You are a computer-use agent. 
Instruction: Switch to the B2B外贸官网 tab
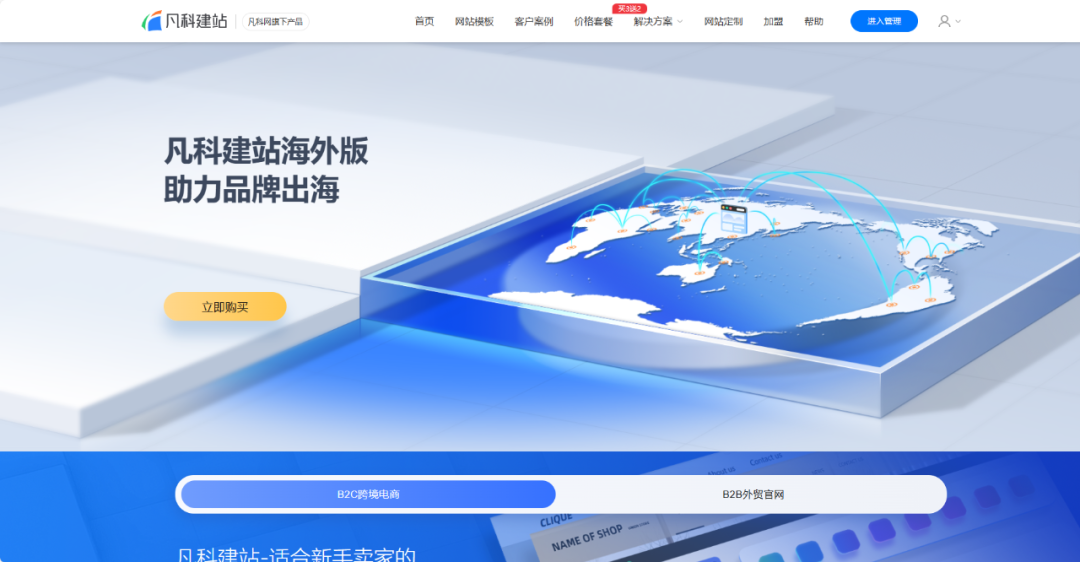click(x=753, y=495)
